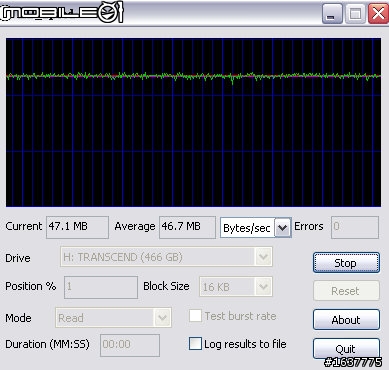Viewport: 389px width, 370px height.
Task: Close the window with red X
Action: (x=378, y=14)
